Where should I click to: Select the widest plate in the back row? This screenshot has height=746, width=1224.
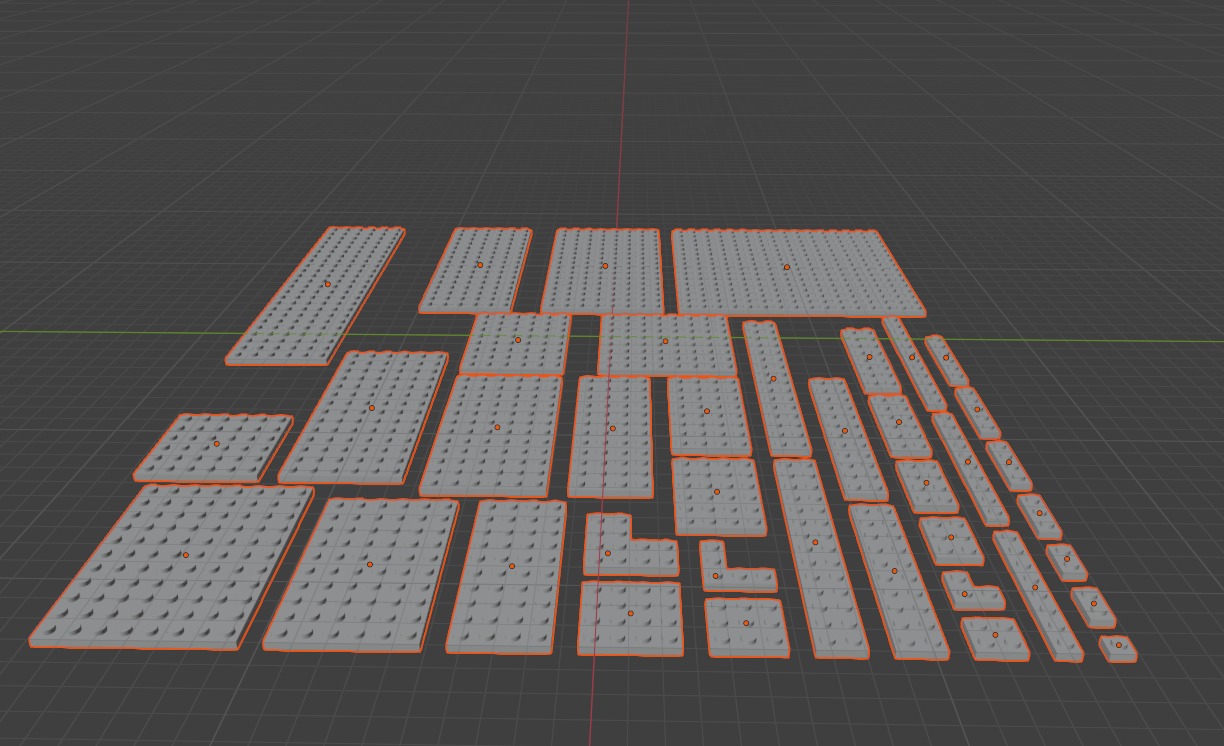(797, 272)
